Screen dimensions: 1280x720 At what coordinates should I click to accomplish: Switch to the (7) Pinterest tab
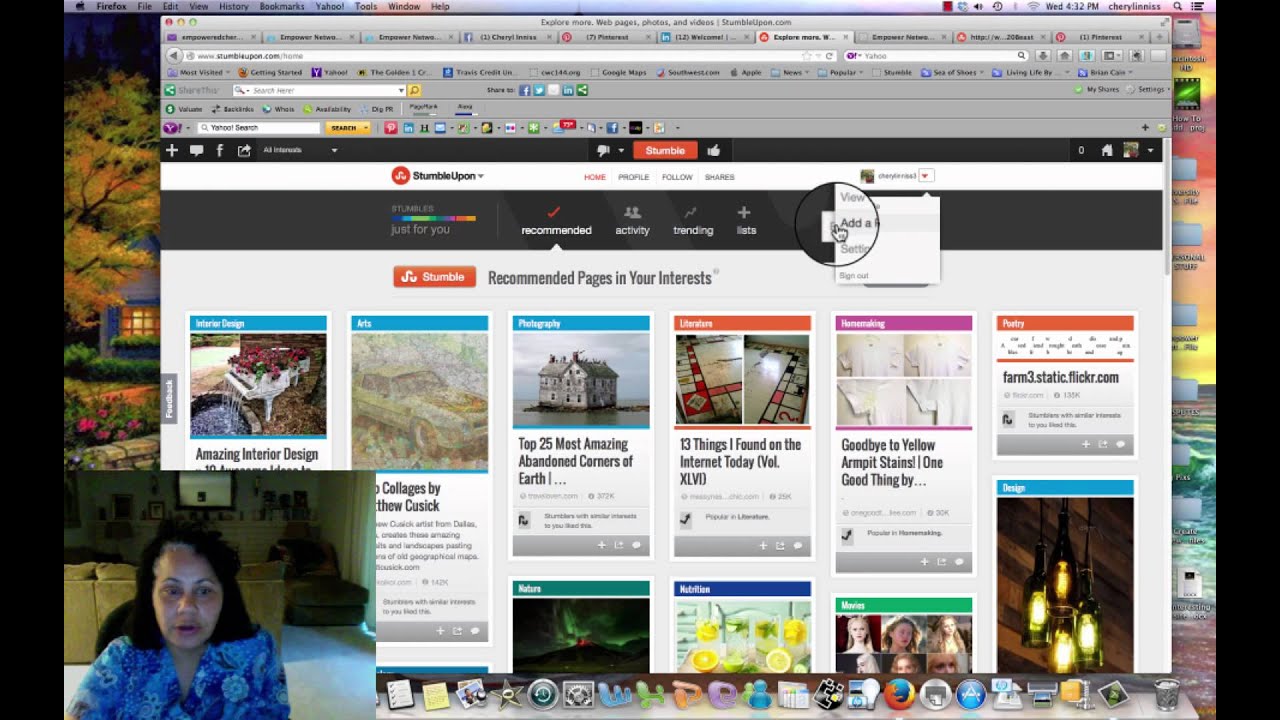coord(607,37)
